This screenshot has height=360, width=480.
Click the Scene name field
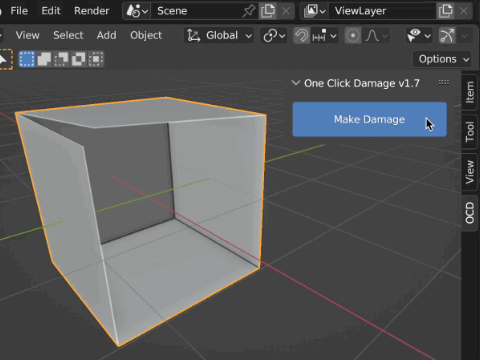(197, 11)
